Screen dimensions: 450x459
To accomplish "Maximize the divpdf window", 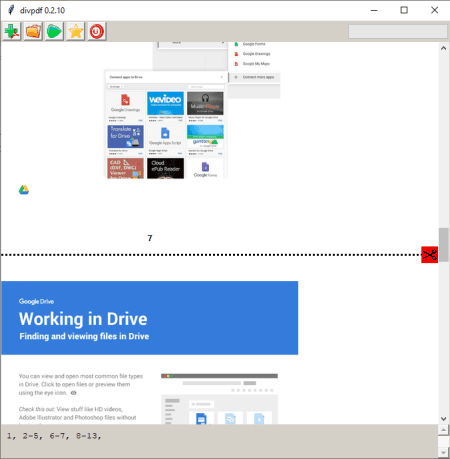I will [404, 10].
